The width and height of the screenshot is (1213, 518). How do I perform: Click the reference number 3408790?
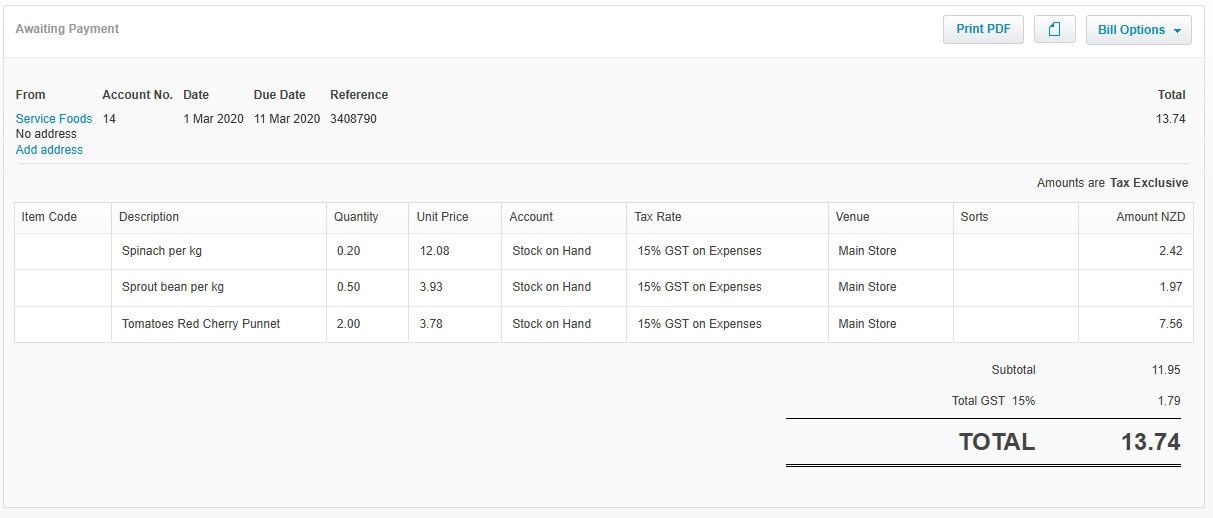tap(353, 119)
